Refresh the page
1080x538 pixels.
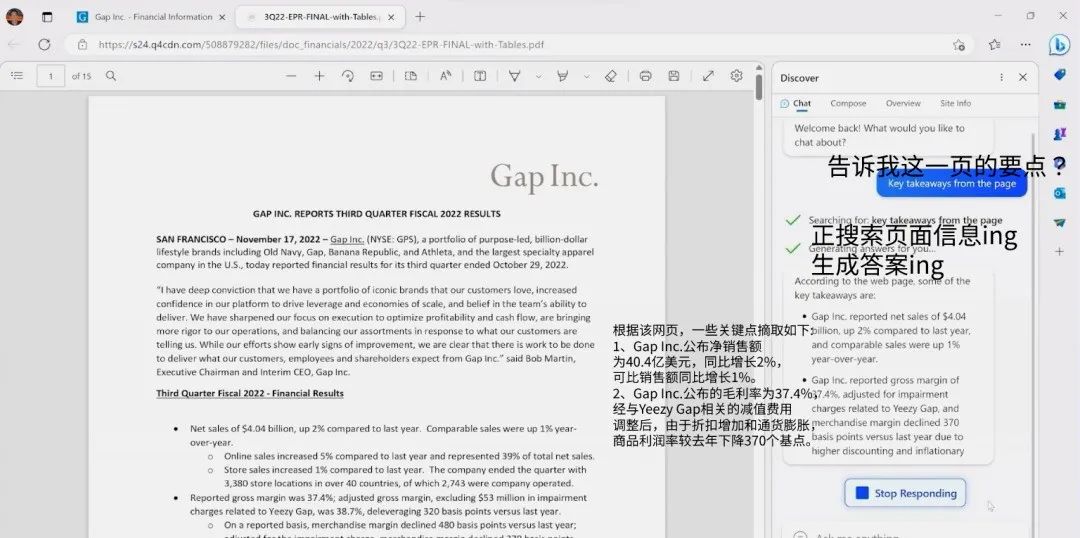pyautogui.click(x=44, y=44)
